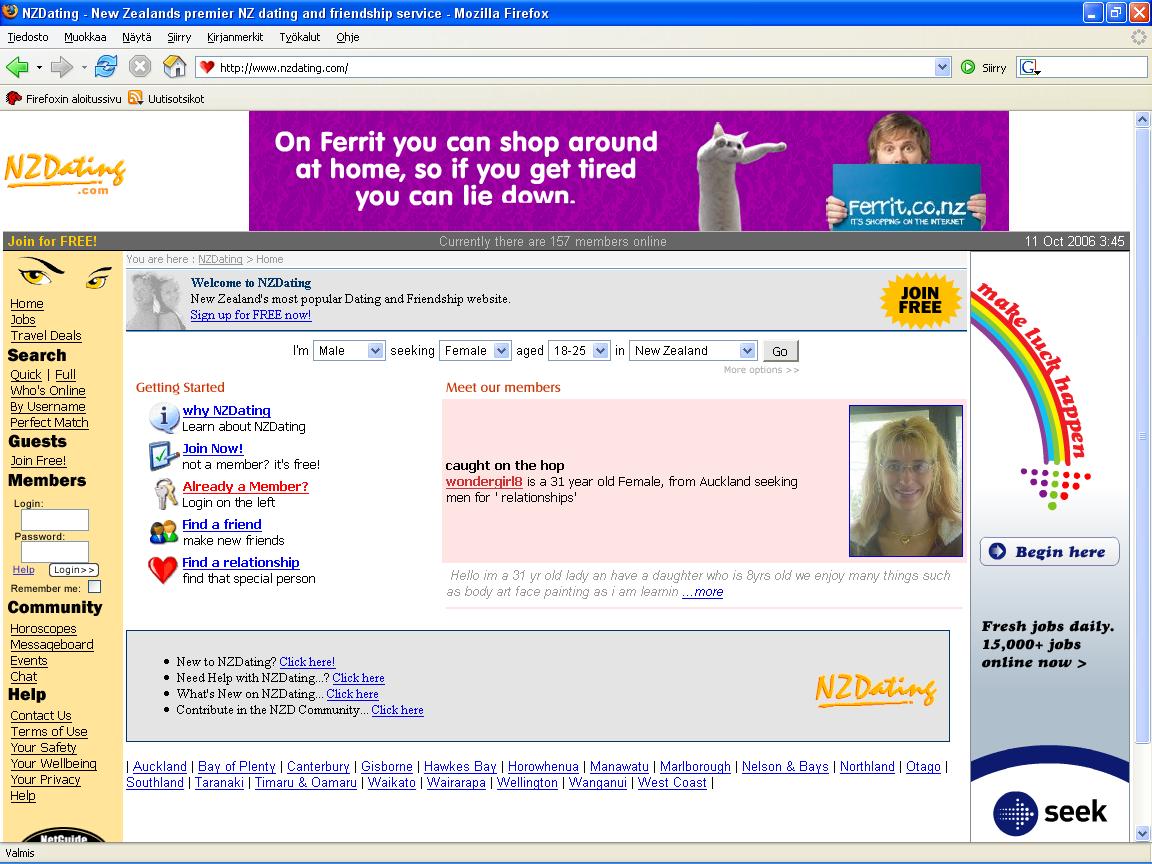1152x864 pixels.
Task: Click the Stop loading icon
Action: [x=140, y=67]
